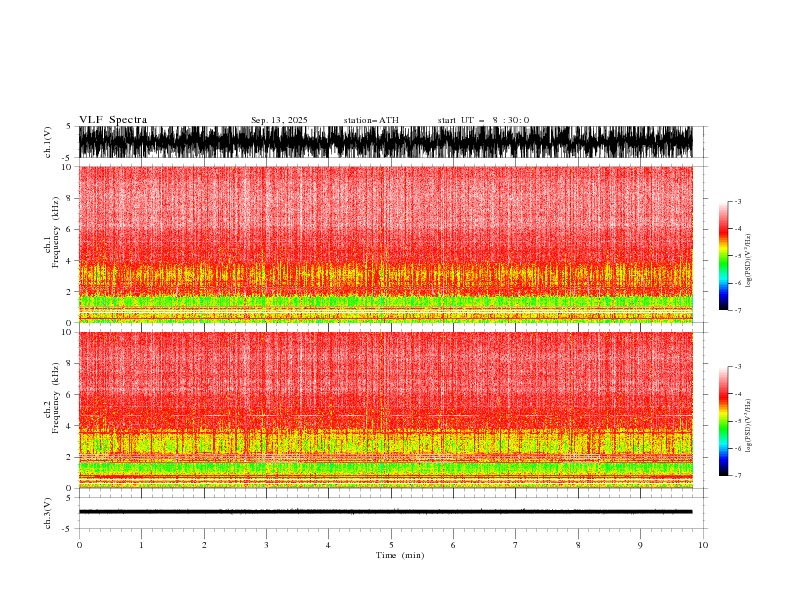Click the 'Time (min)' axis label
792x612 pixels.
pyautogui.click(x=400, y=555)
